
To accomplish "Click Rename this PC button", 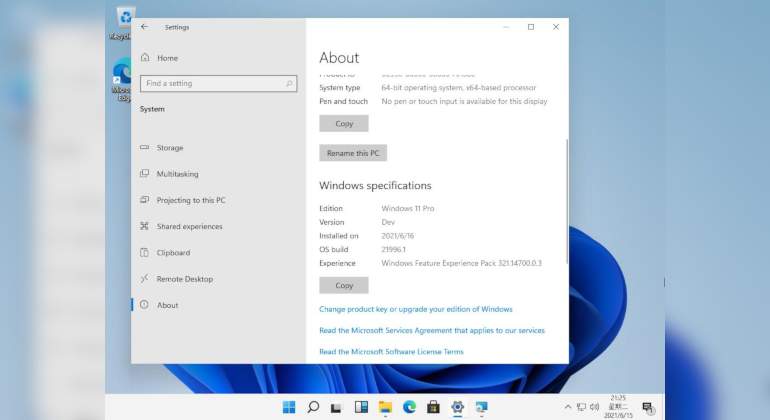I will pos(353,153).
